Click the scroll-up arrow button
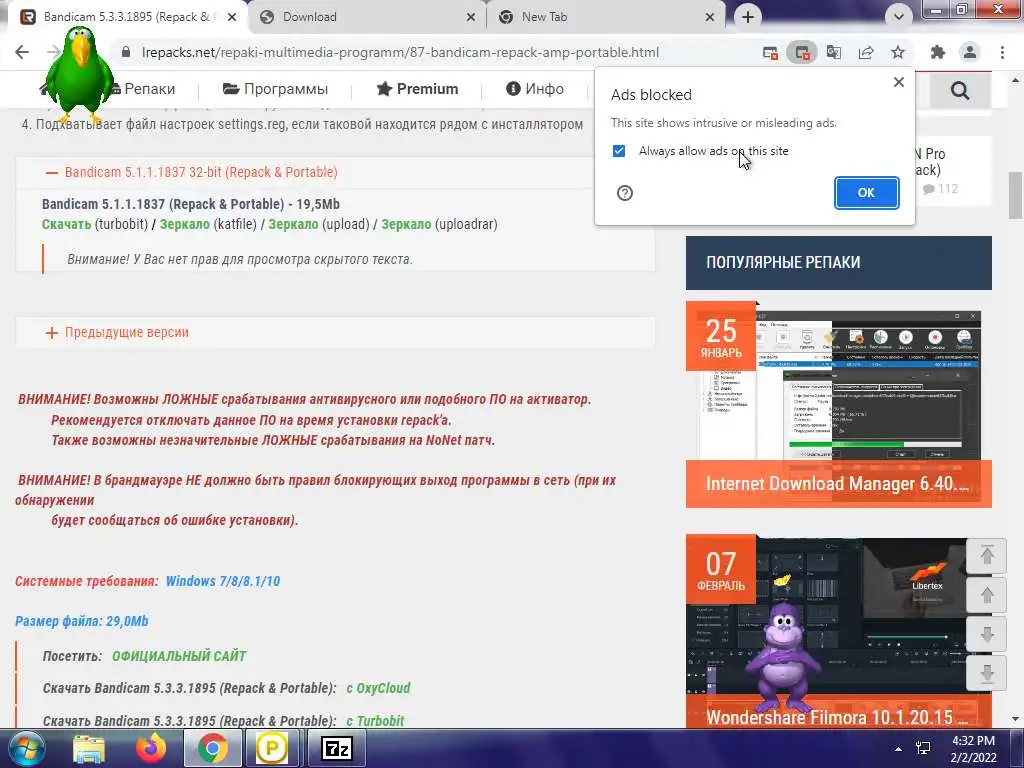Image resolution: width=1024 pixels, height=768 pixels. click(x=987, y=595)
